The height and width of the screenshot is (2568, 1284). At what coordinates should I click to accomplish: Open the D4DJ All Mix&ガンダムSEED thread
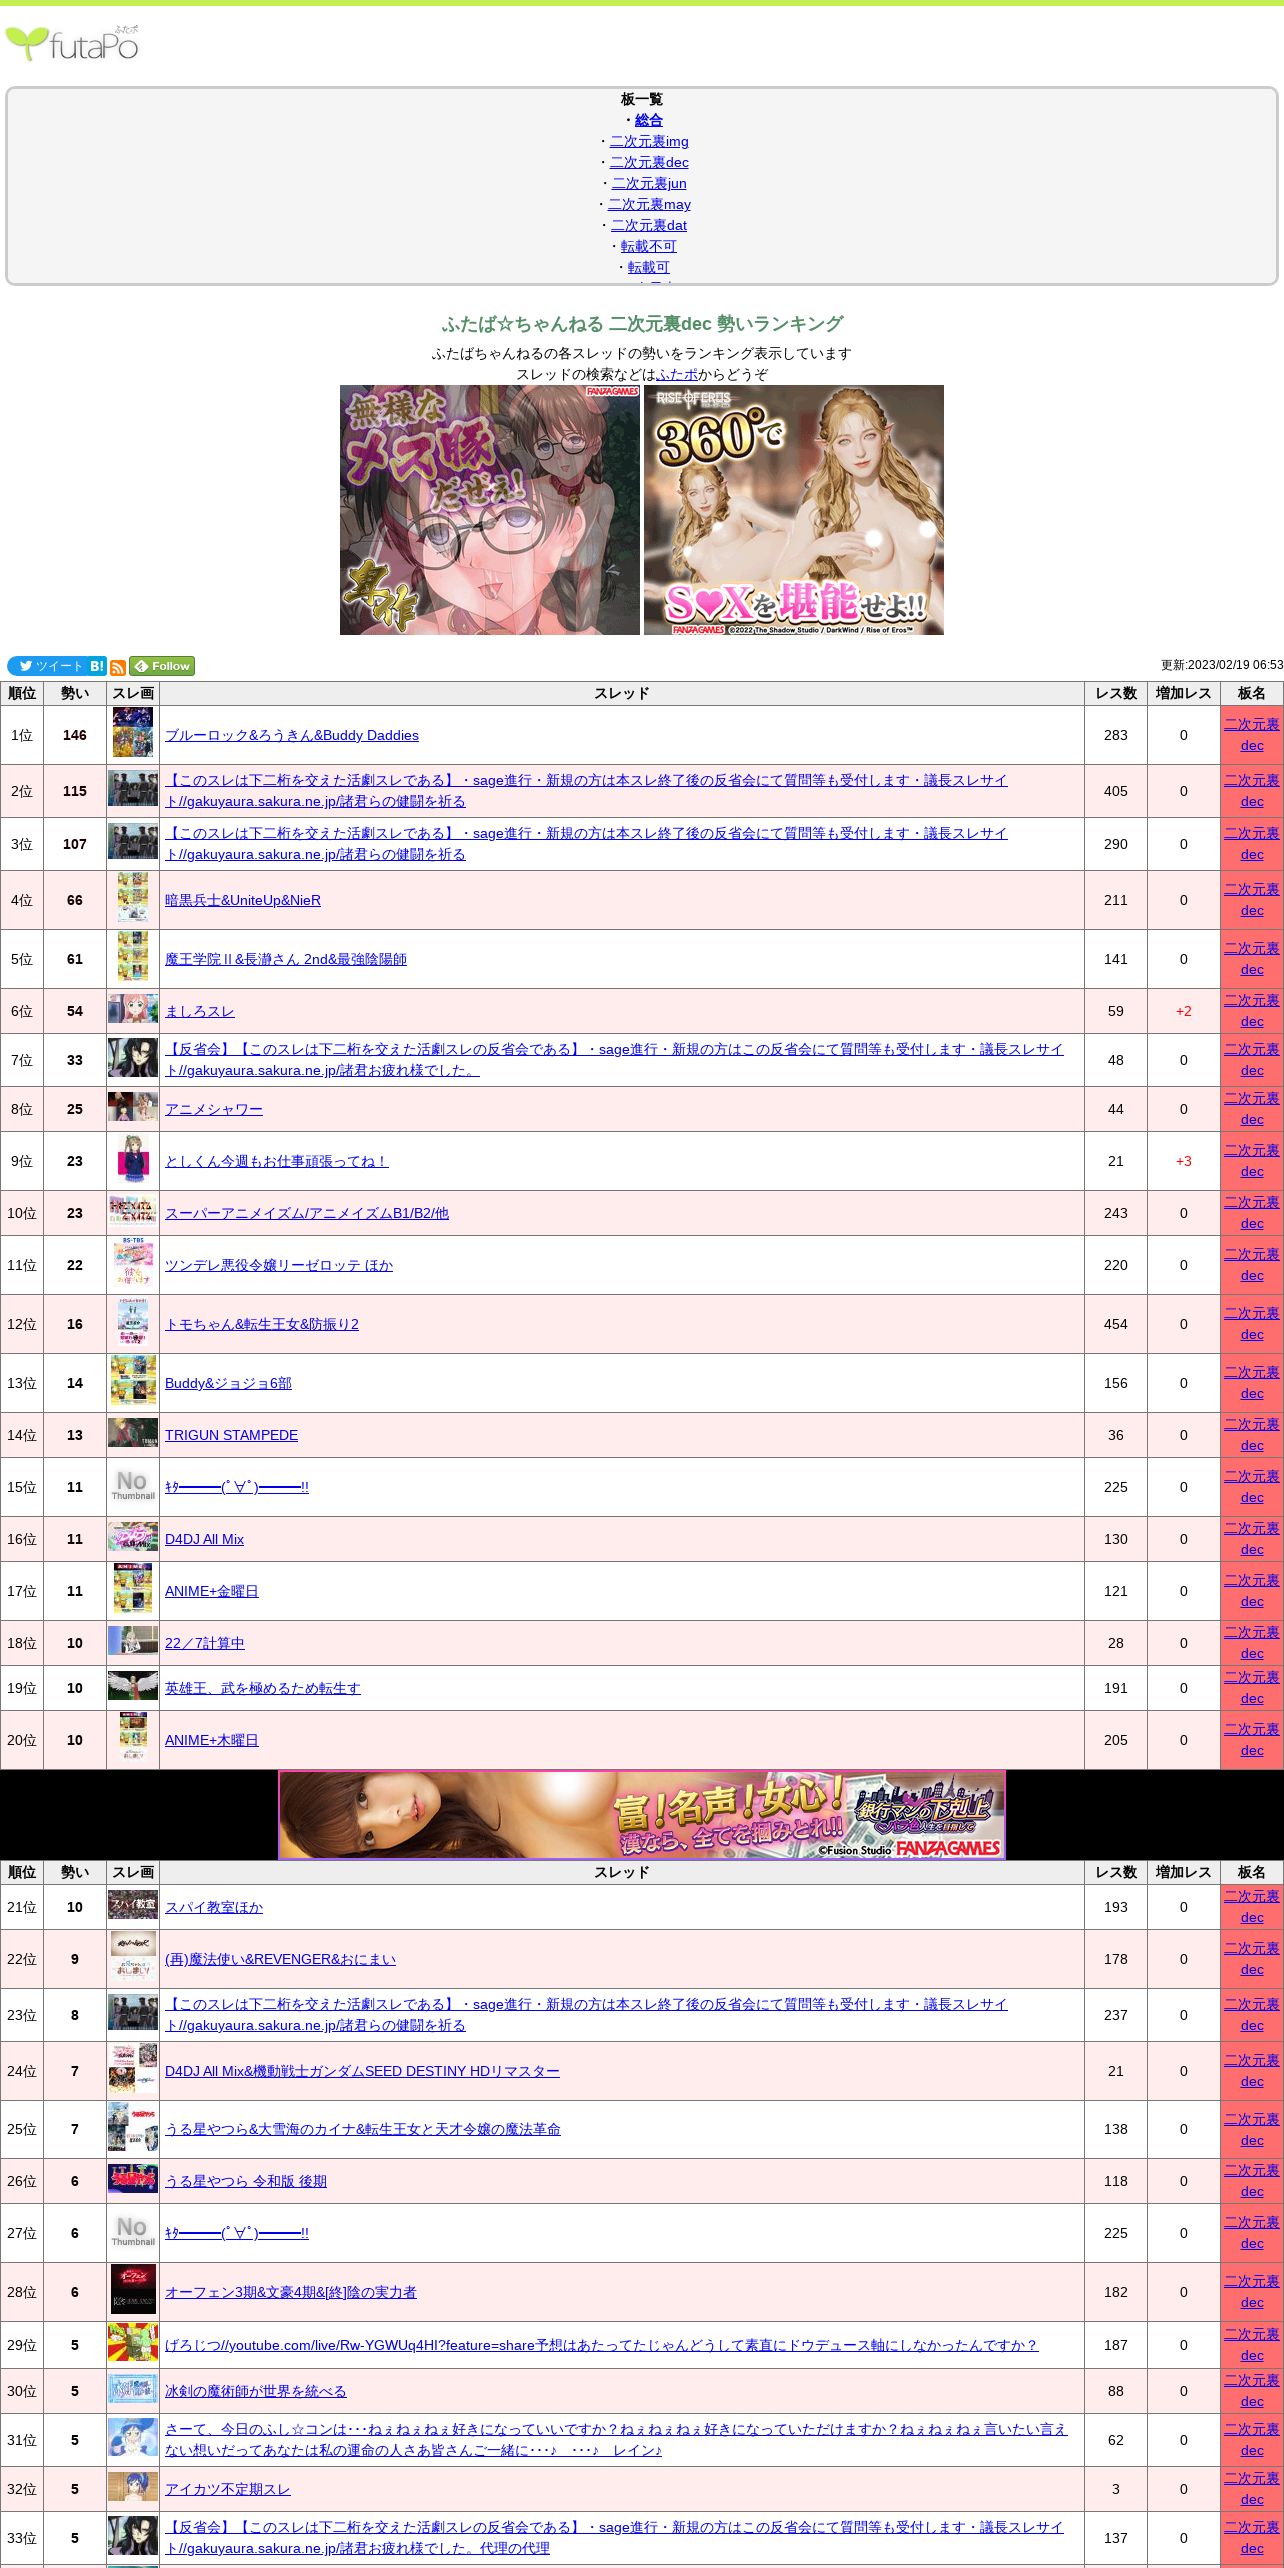[x=362, y=2071]
